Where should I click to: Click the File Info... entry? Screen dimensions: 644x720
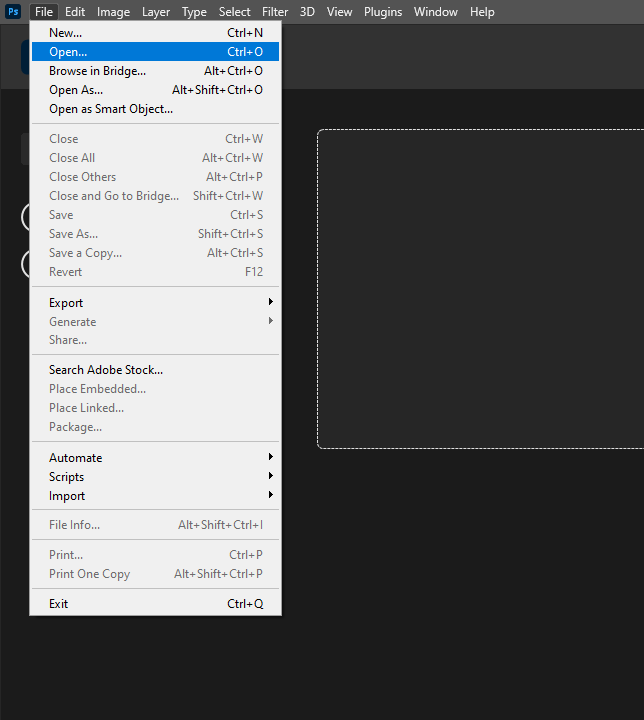[x=155, y=525]
